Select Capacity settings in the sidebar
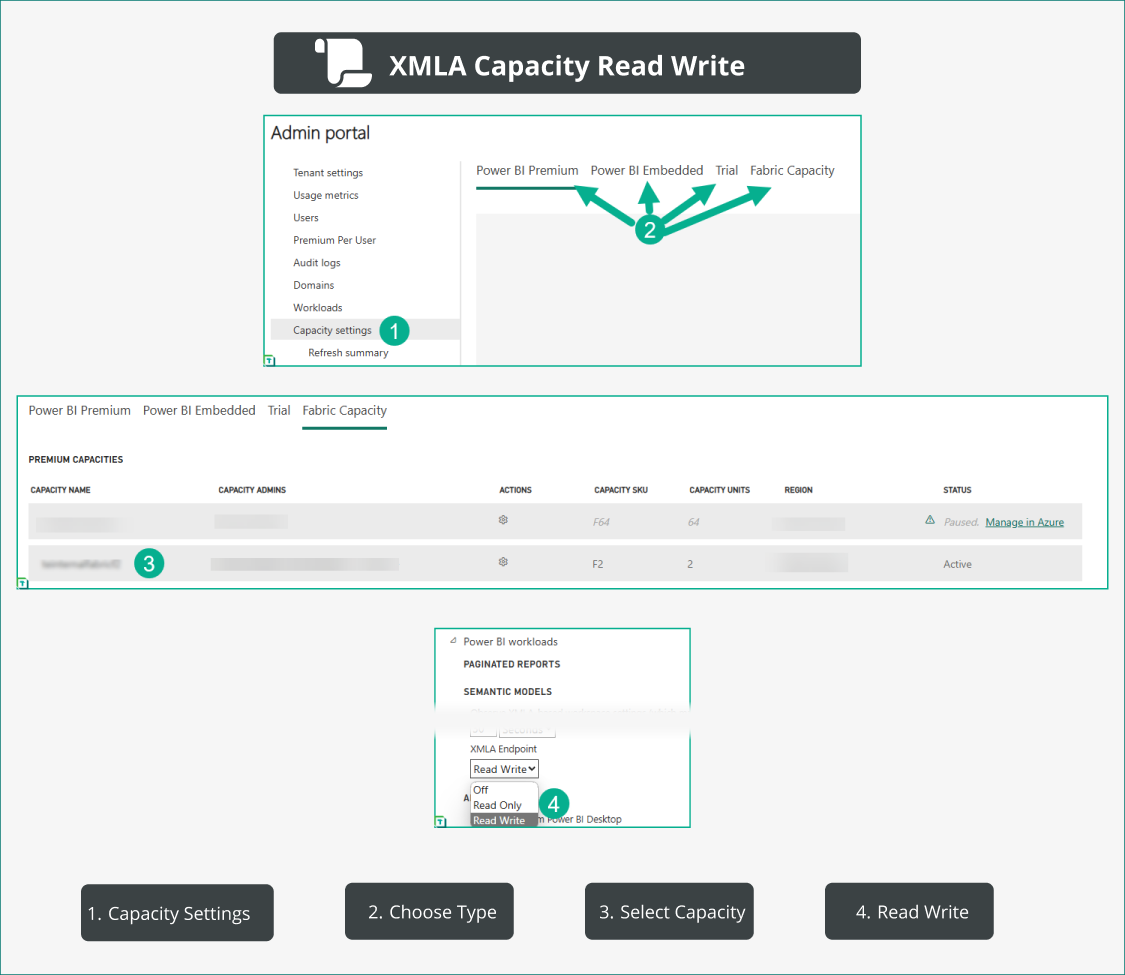 332,330
